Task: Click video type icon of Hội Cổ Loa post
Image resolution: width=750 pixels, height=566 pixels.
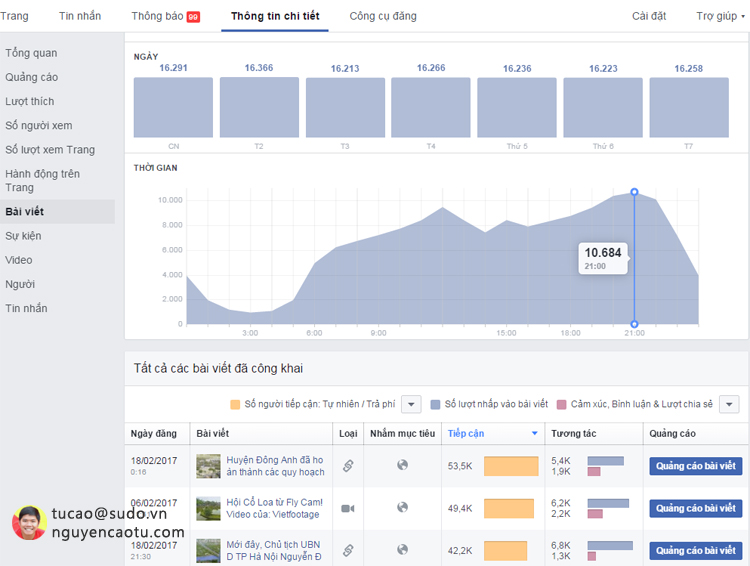Action: point(348,508)
